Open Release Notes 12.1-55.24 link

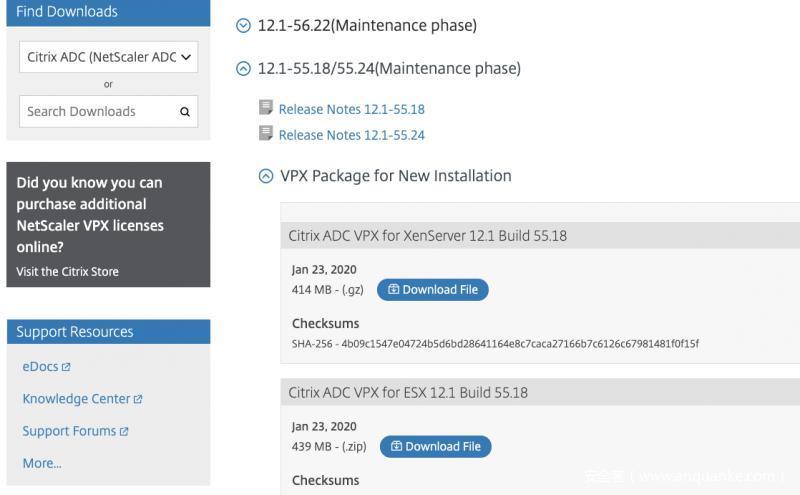(351, 135)
